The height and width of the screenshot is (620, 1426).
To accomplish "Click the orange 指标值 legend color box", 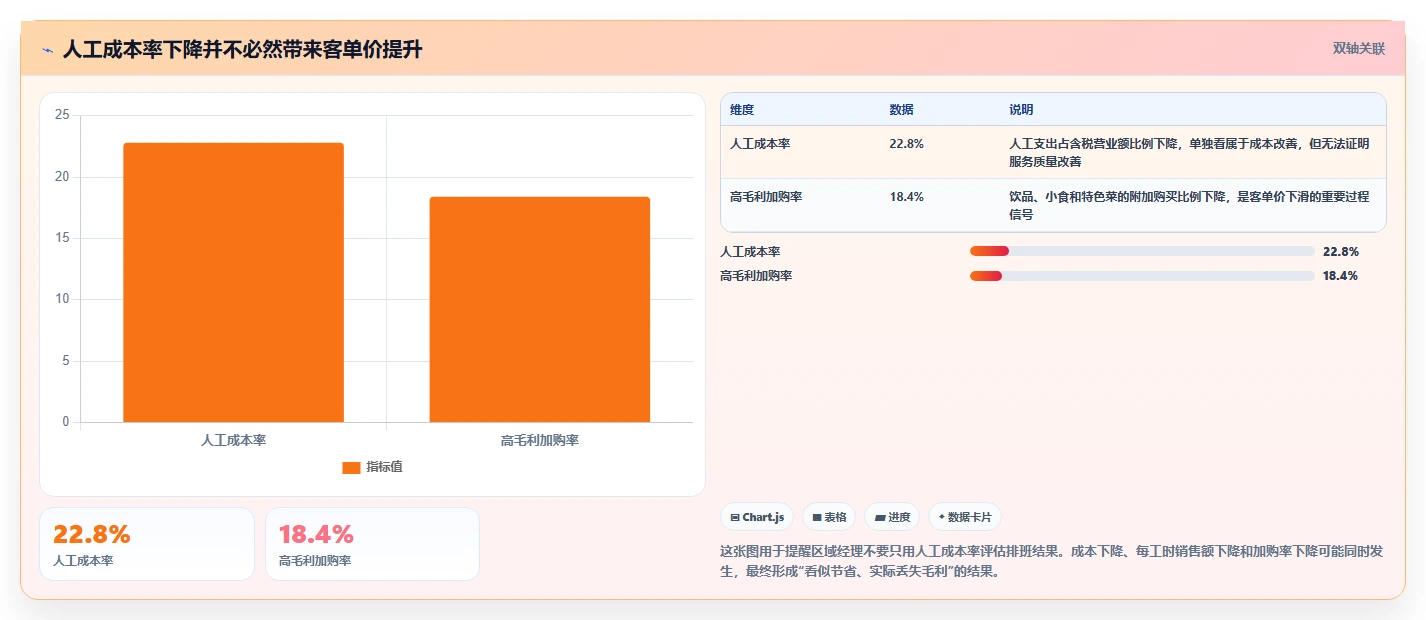I will [351, 467].
